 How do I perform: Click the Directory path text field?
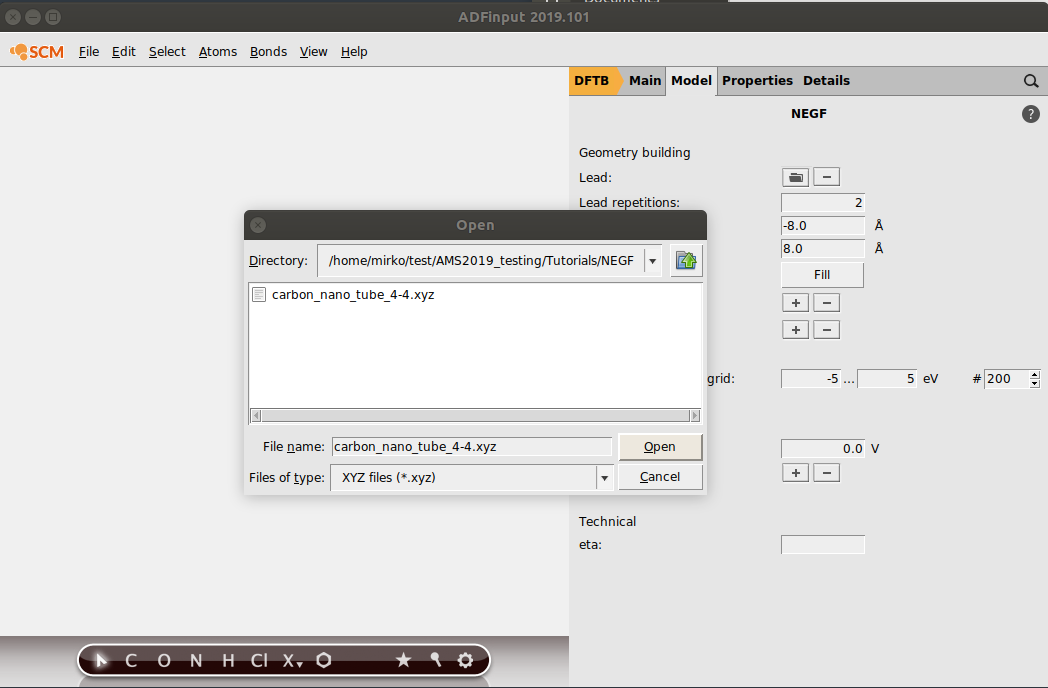point(481,261)
